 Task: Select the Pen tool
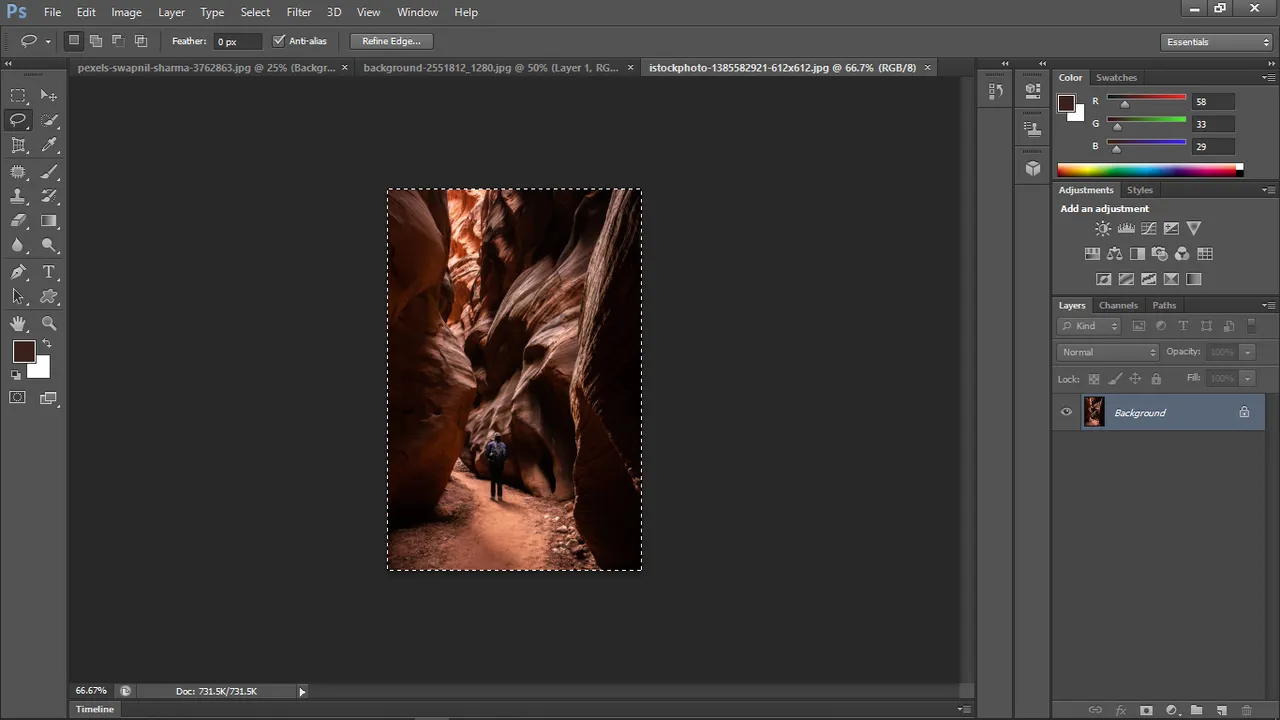(x=18, y=272)
